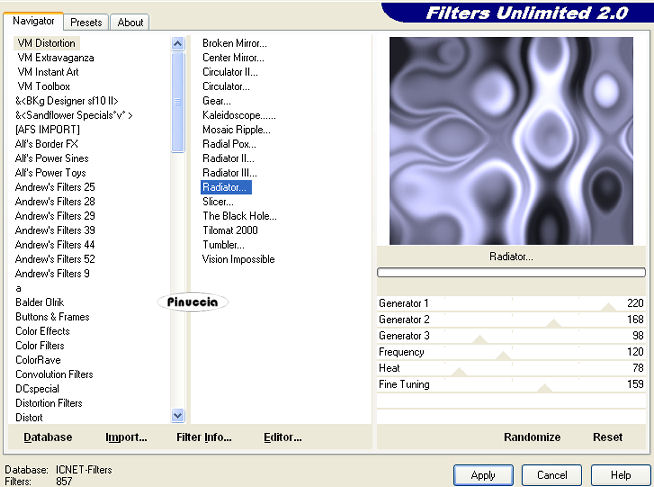Select the ColorRave category
The height and width of the screenshot is (487, 654).
point(38,360)
